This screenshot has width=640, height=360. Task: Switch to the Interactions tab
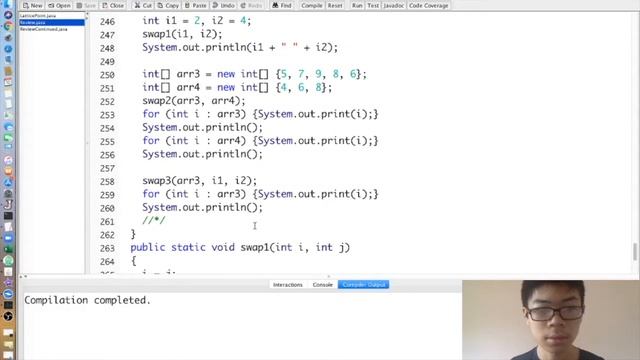(x=288, y=284)
